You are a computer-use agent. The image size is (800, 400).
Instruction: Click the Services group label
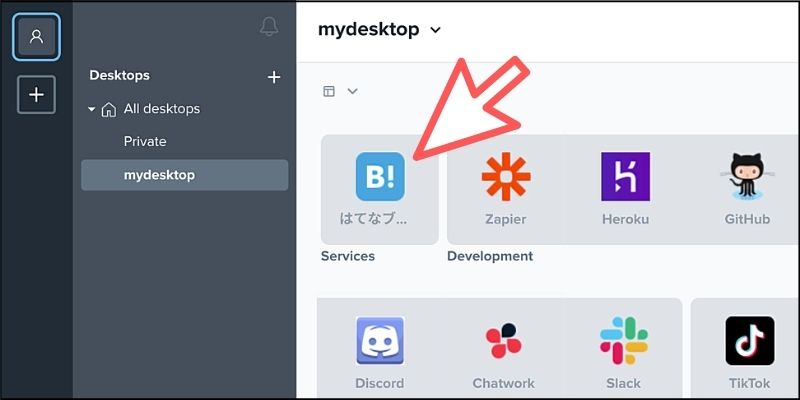[347, 256]
